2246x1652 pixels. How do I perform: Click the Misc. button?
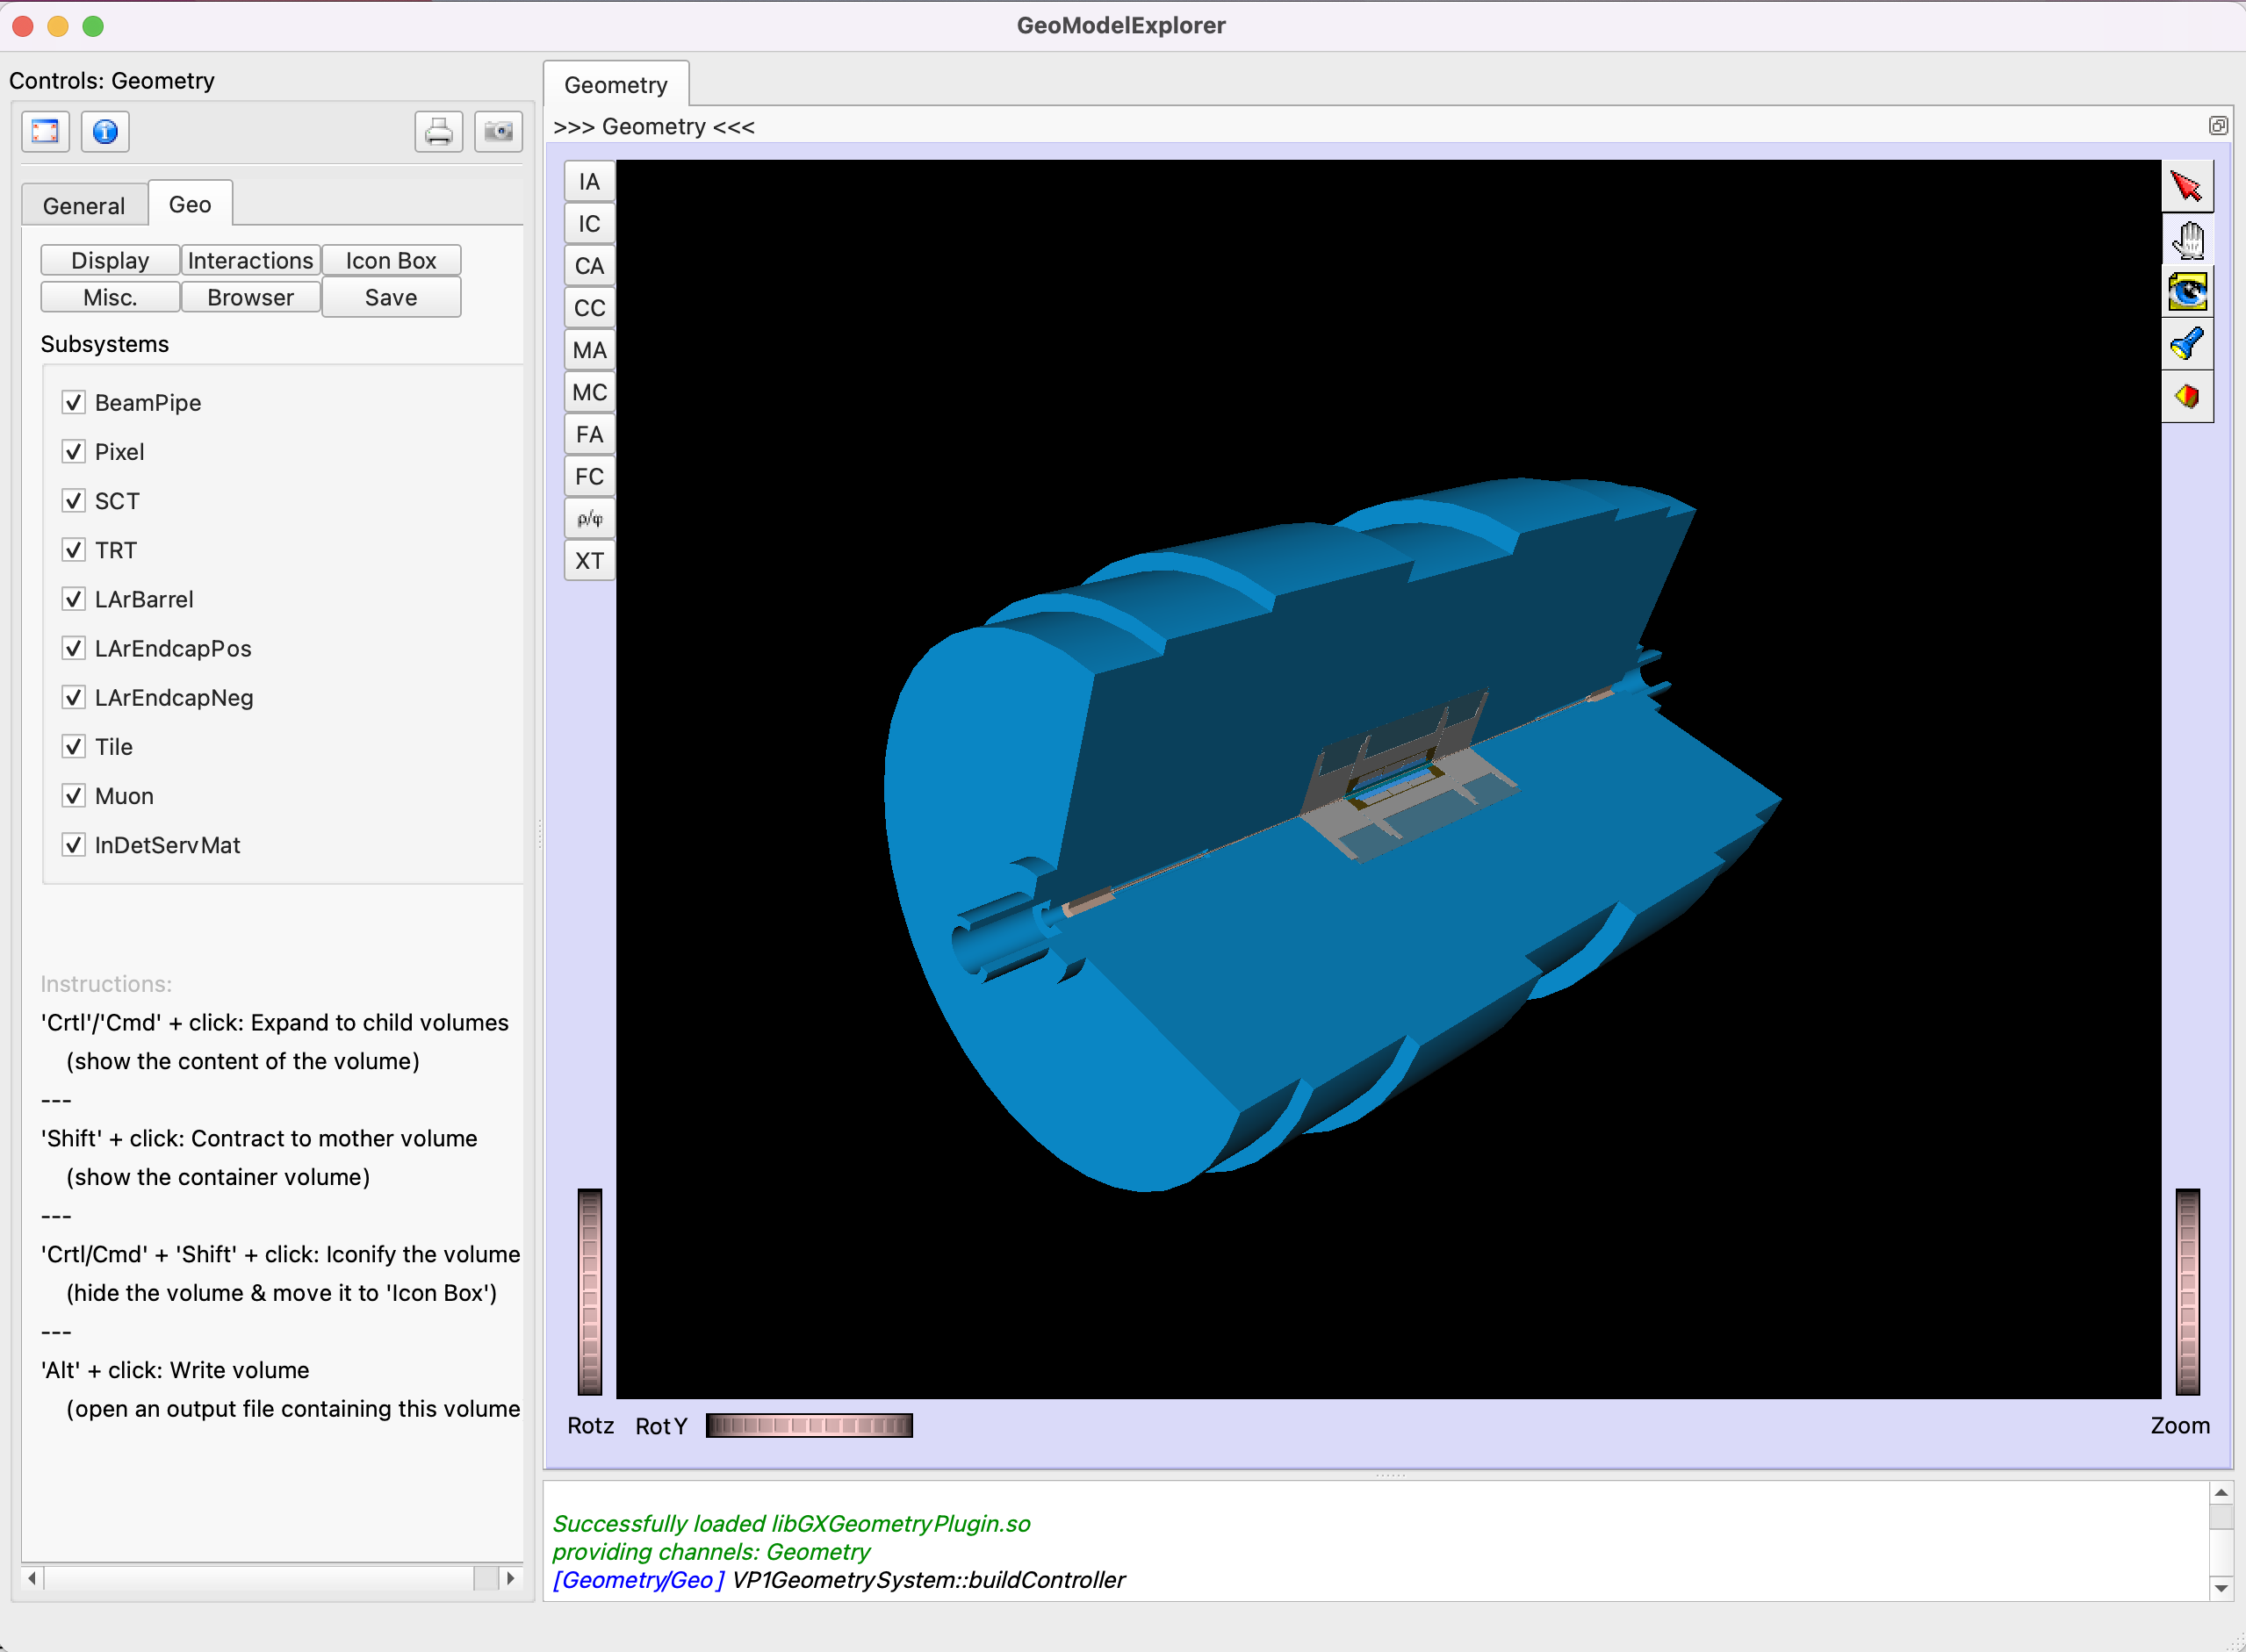[110, 297]
